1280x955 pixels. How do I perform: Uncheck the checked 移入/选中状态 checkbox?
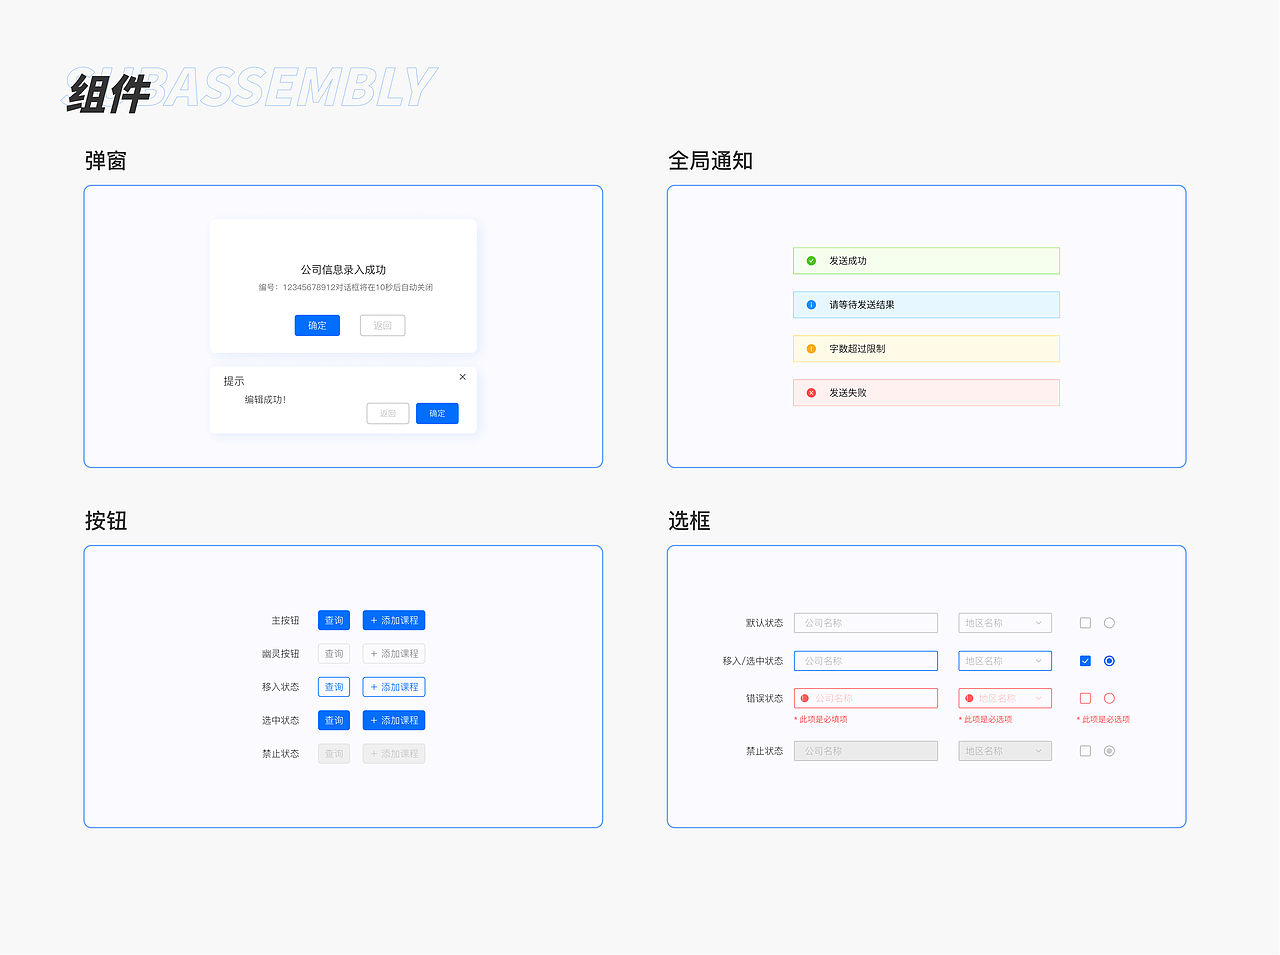point(1085,661)
